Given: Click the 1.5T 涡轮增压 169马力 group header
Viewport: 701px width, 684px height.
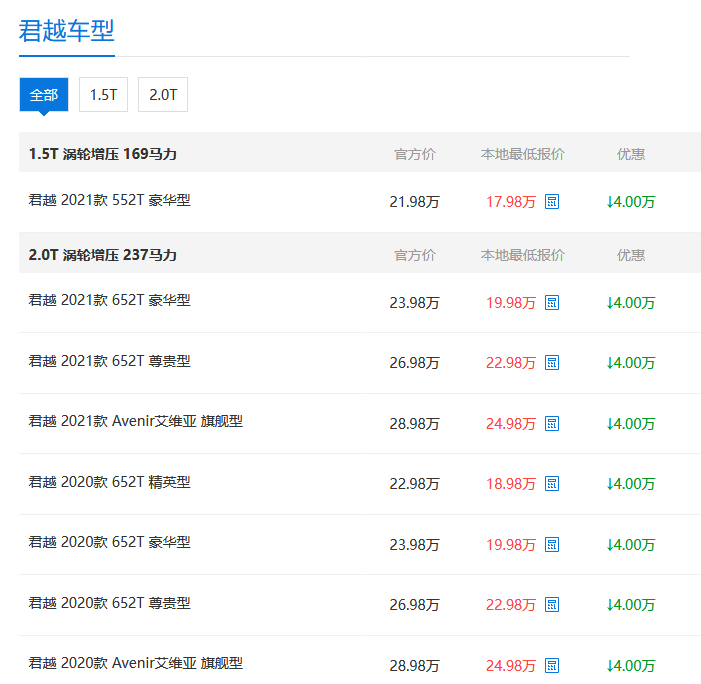Looking at the screenshot, I should click(x=103, y=154).
